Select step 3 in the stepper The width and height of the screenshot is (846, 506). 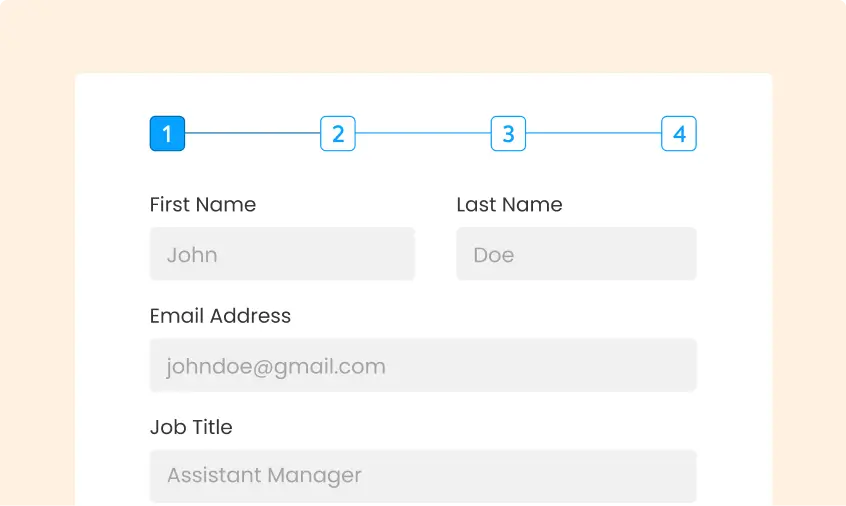point(508,133)
